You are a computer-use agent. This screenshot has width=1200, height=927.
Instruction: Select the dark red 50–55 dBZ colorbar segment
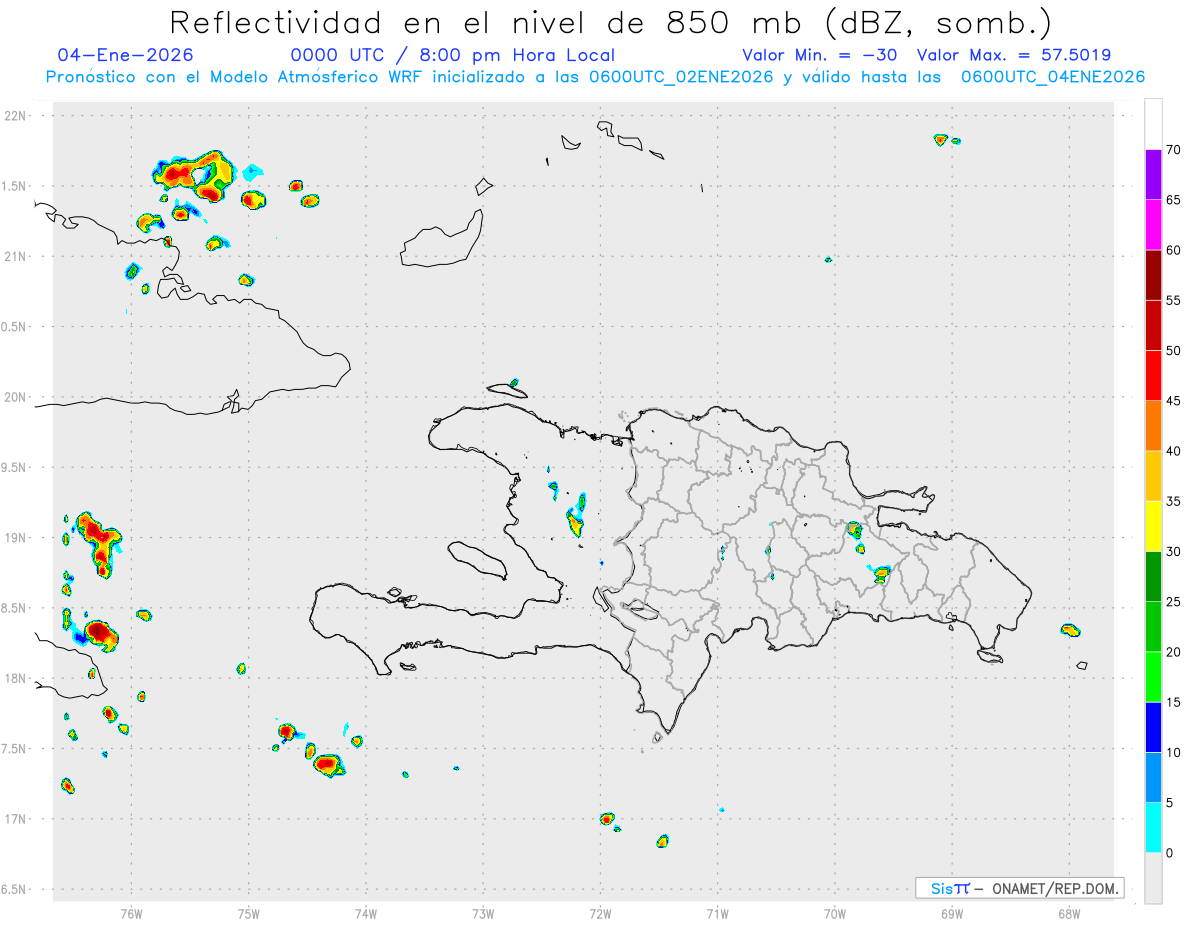(x=1153, y=325)
